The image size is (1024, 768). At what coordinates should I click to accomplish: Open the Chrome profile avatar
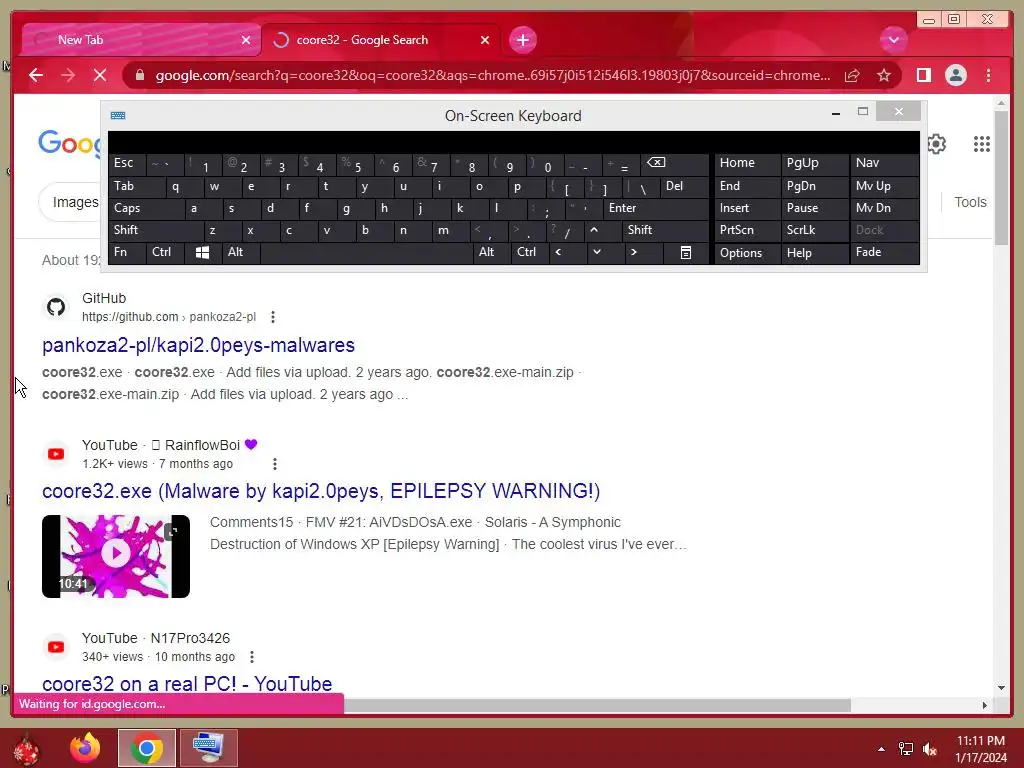(x=955, y=75)
